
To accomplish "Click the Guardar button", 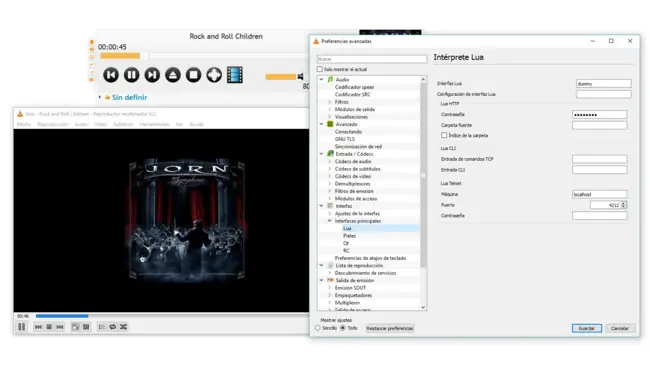I will pos(587,328).
